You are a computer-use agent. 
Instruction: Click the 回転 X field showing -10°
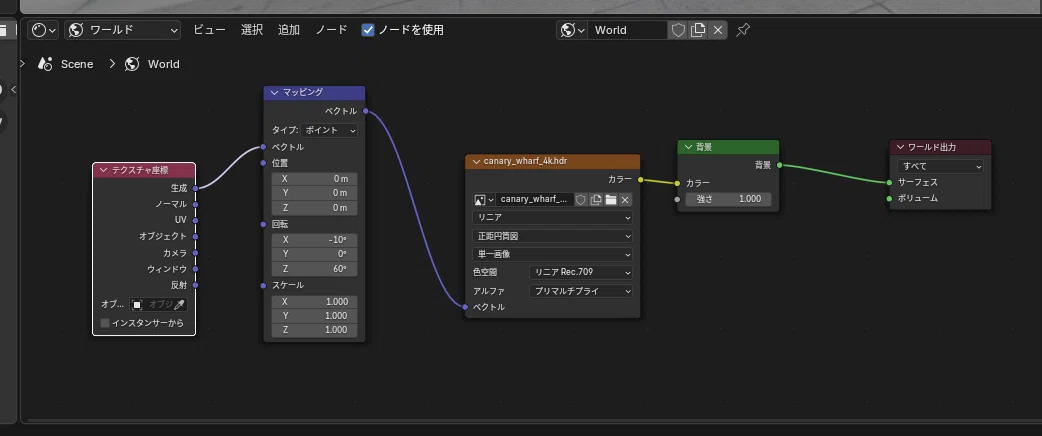click(x=314, y=239)
